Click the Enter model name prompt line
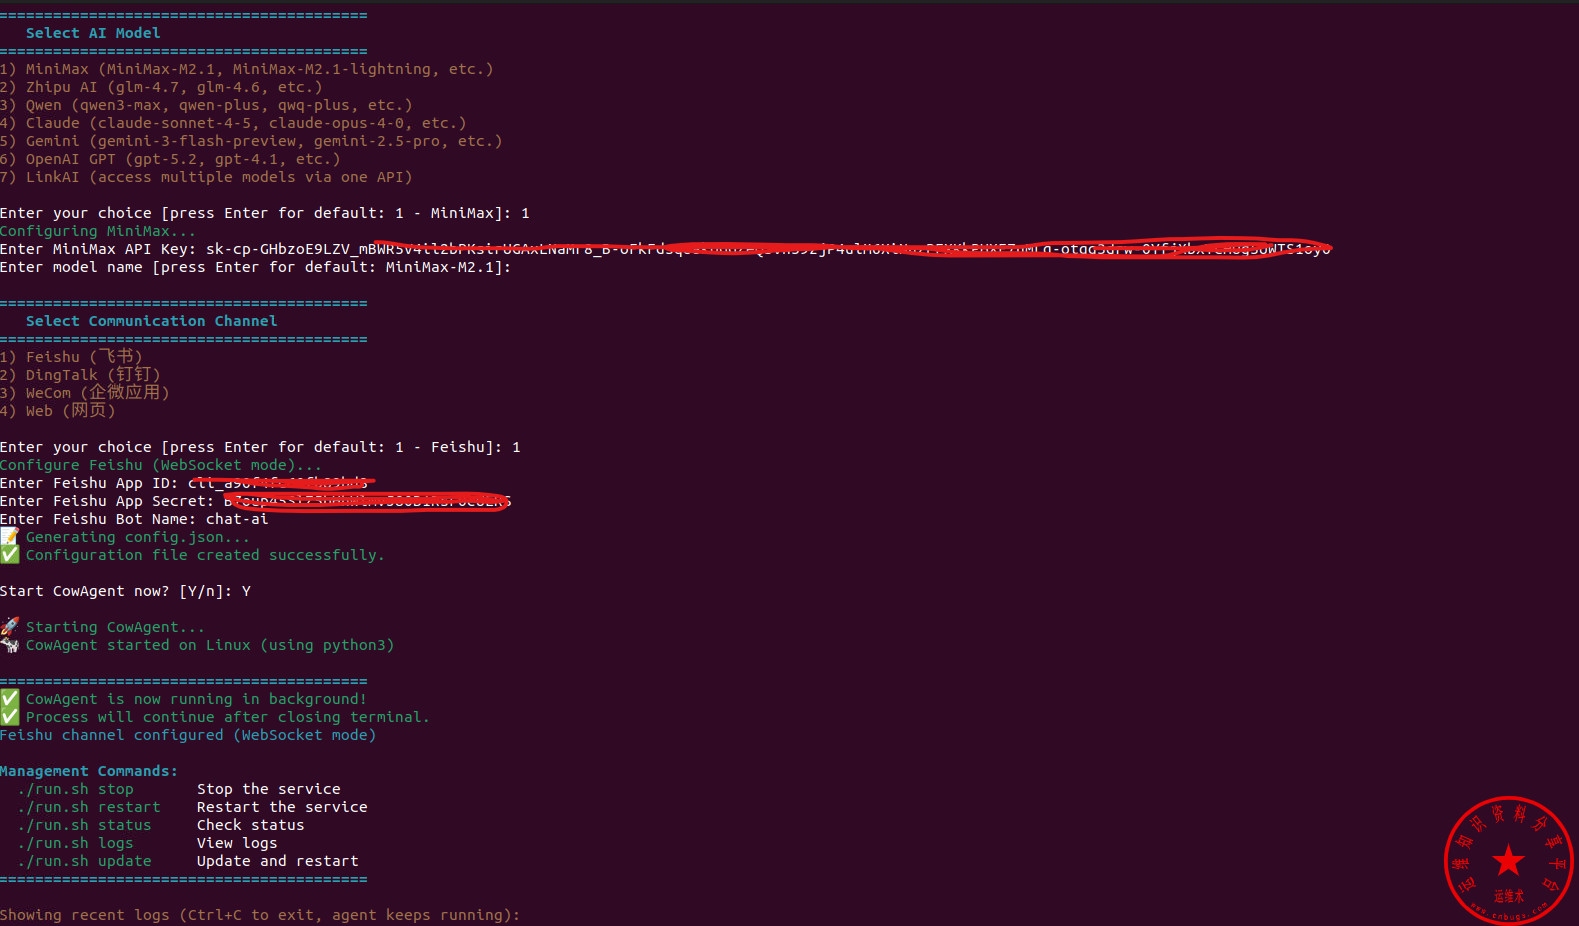The image size is (1579, 926). [x=255, y=267]
